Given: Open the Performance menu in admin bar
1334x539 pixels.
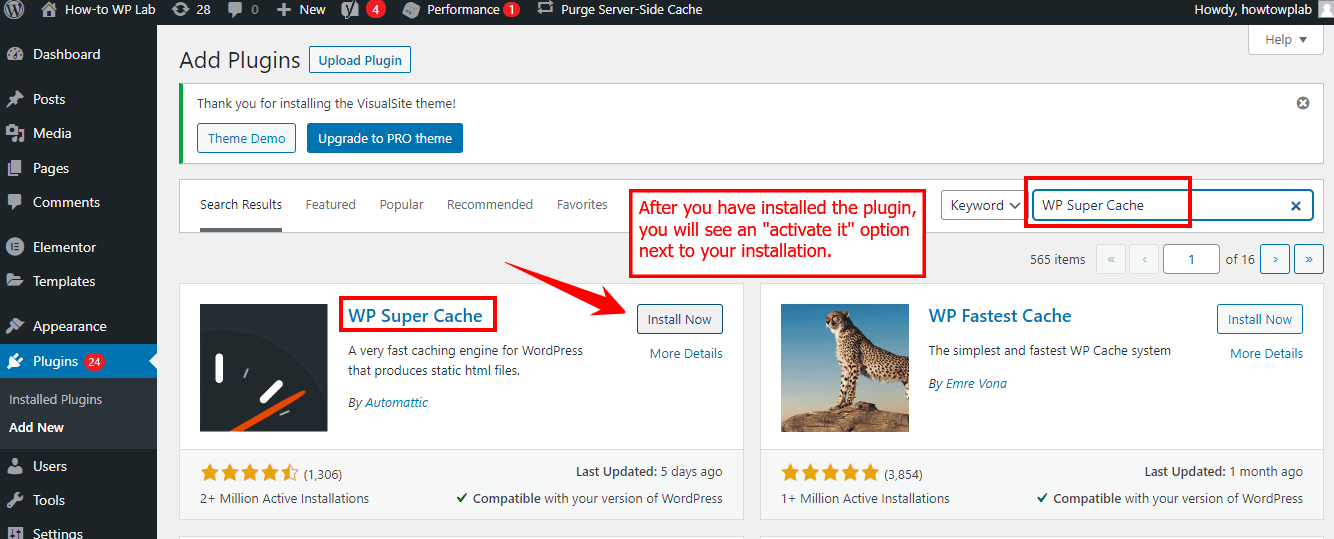Looking at the screenshot, I should pos(461,10).
